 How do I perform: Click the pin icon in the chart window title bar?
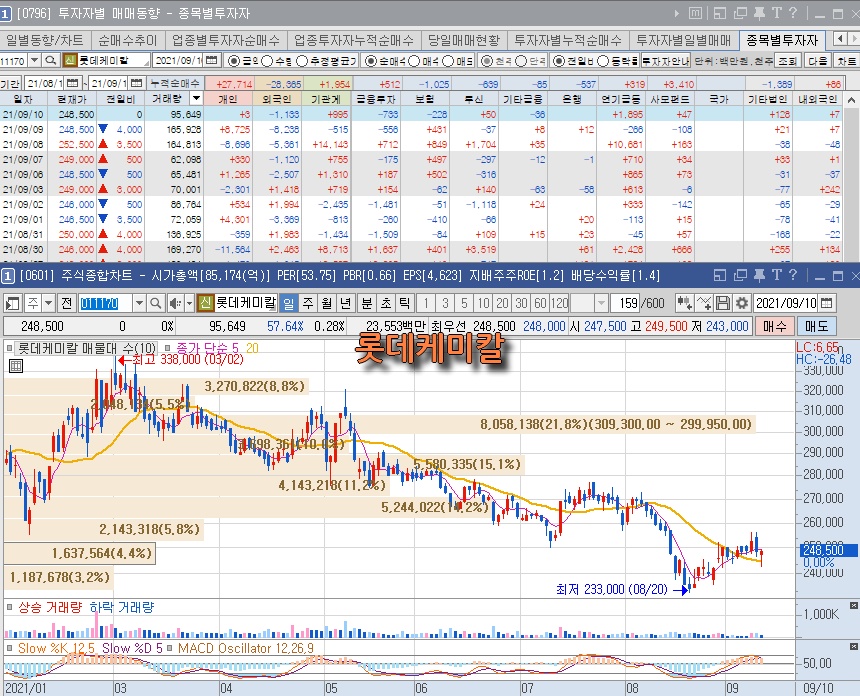[760, 275]
